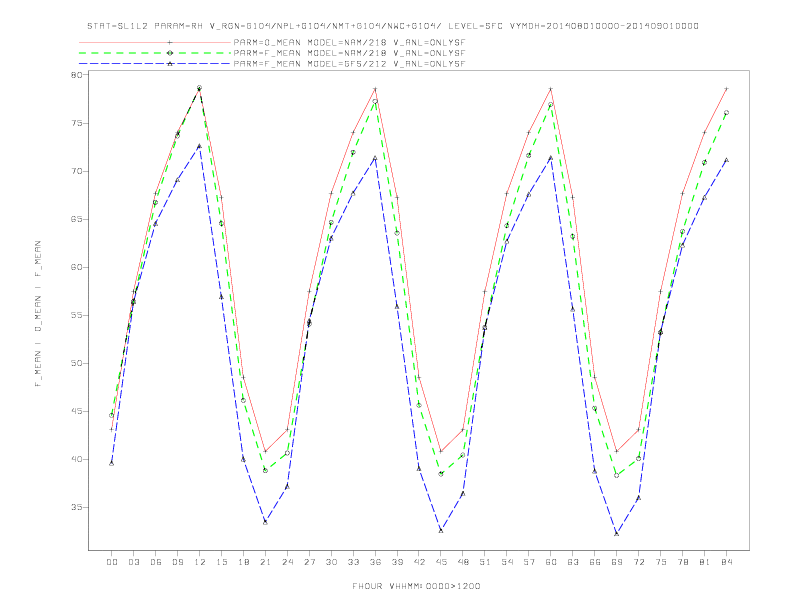This screenshot has height=612, width=792.
Task: Click x-axis tick label 42
Action: 419,562
